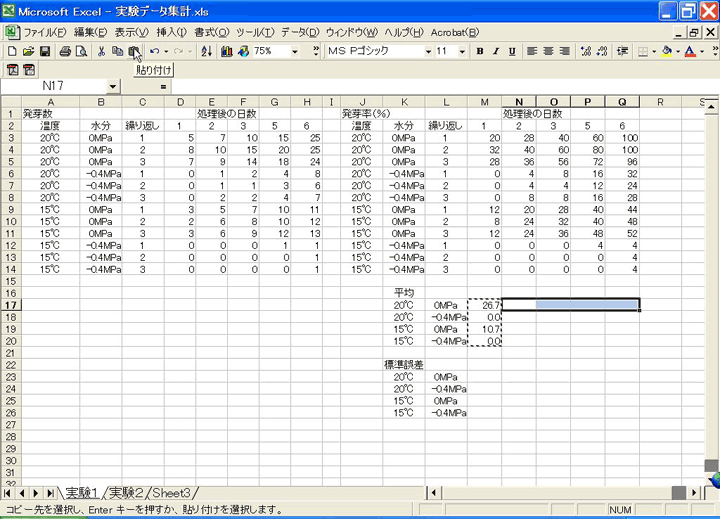Image resolution: width=720 pixels, height=519 pixels.
Task: Toggle Underline formatting
Action: pyautogui.click(x=512, y=51)
